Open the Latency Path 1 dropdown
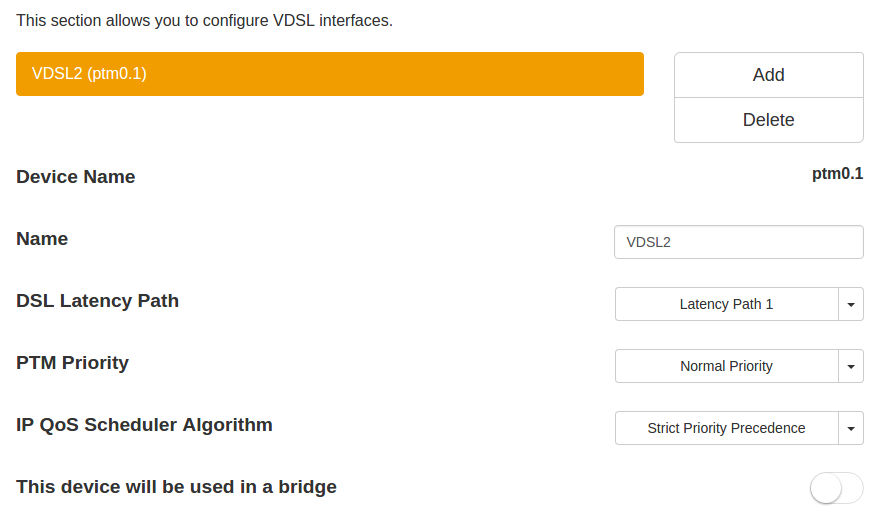Screen dimensions: 877x520 click(x=726, y=304)
